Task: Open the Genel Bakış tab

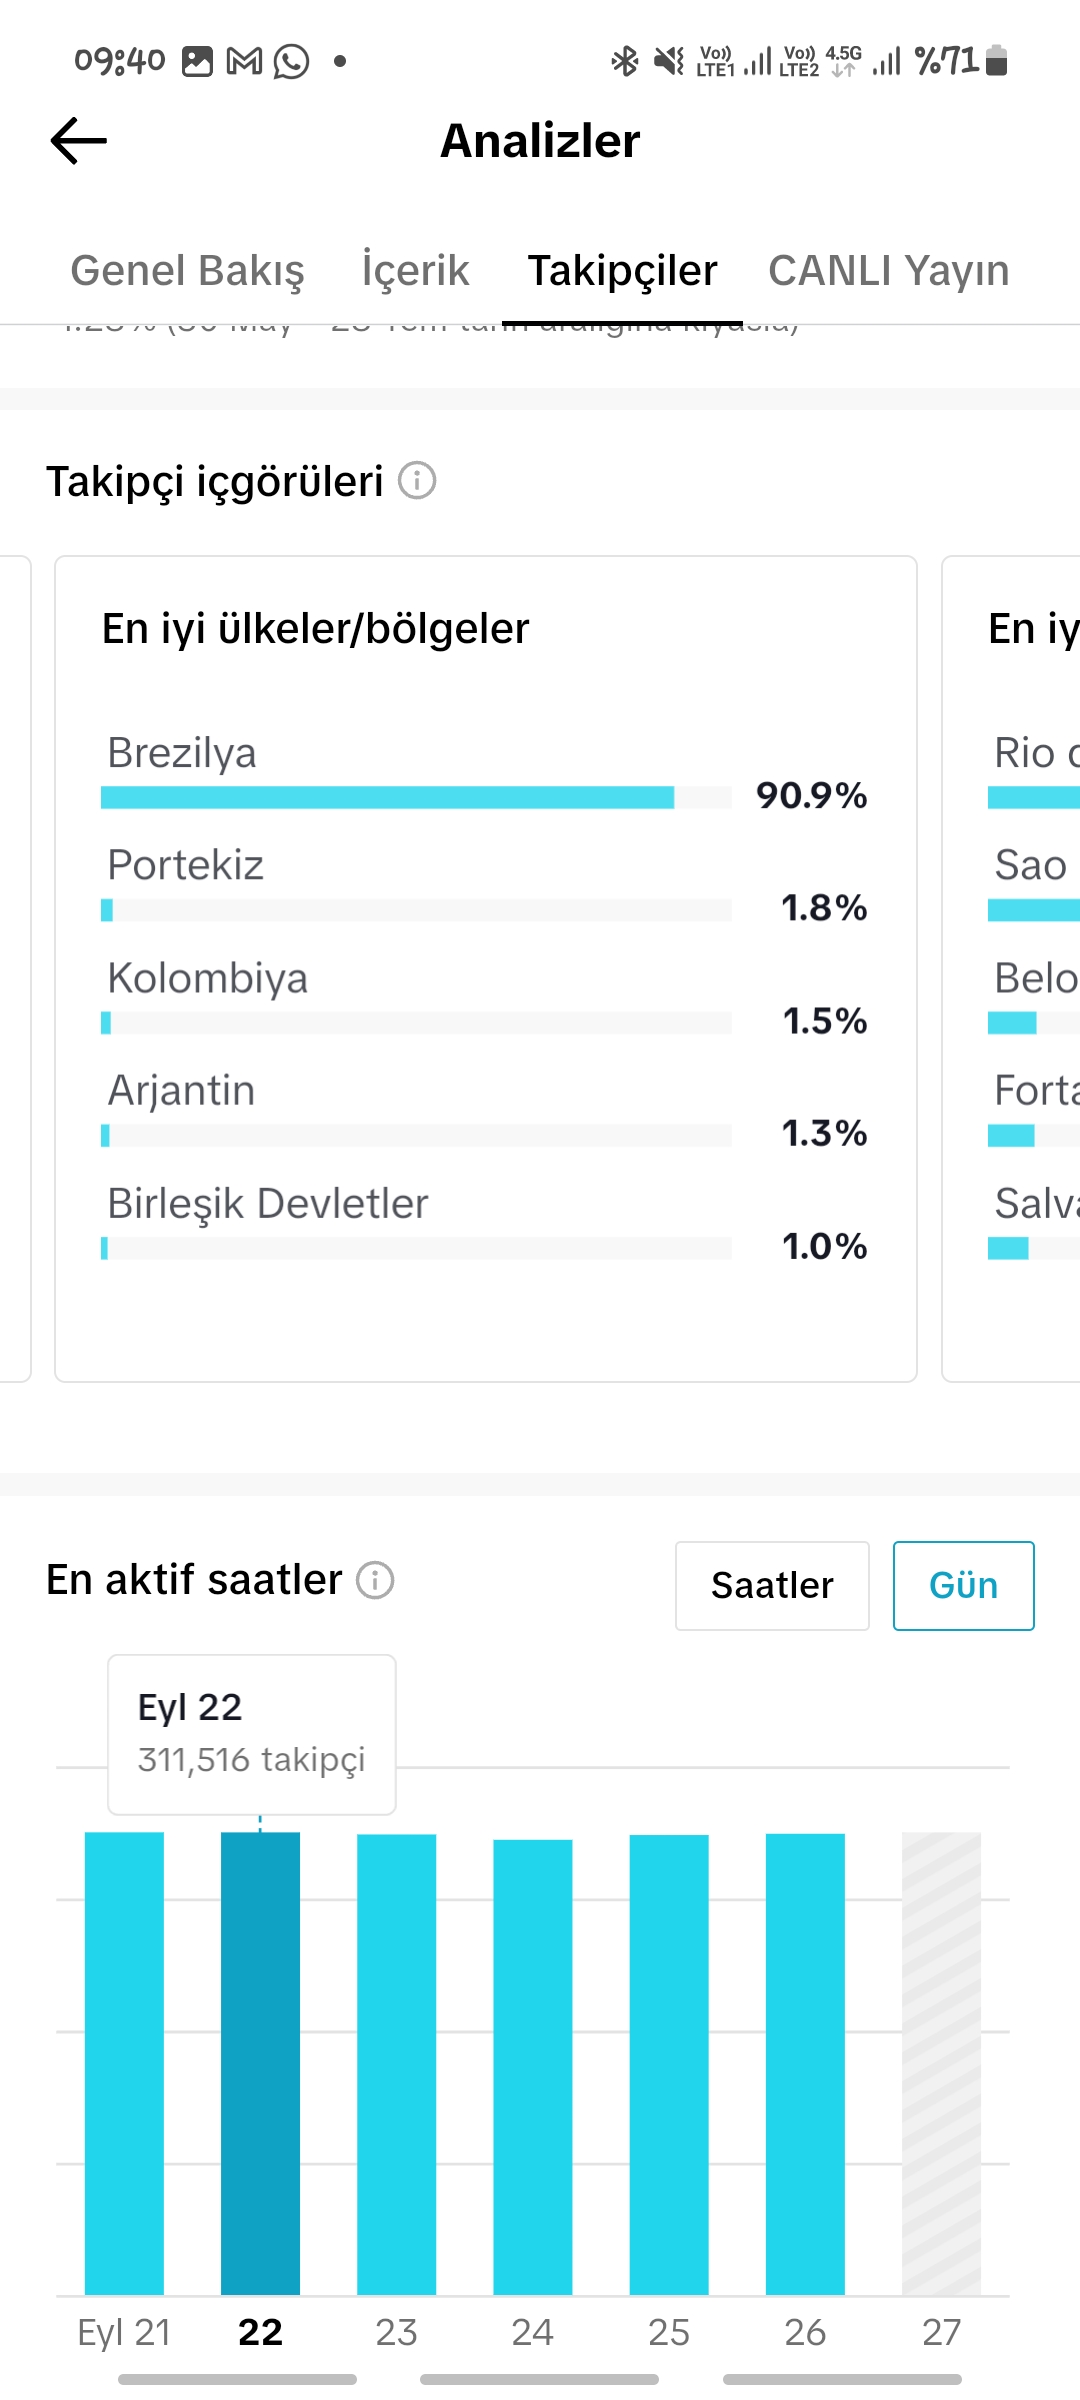Action: tap(187, 271)
